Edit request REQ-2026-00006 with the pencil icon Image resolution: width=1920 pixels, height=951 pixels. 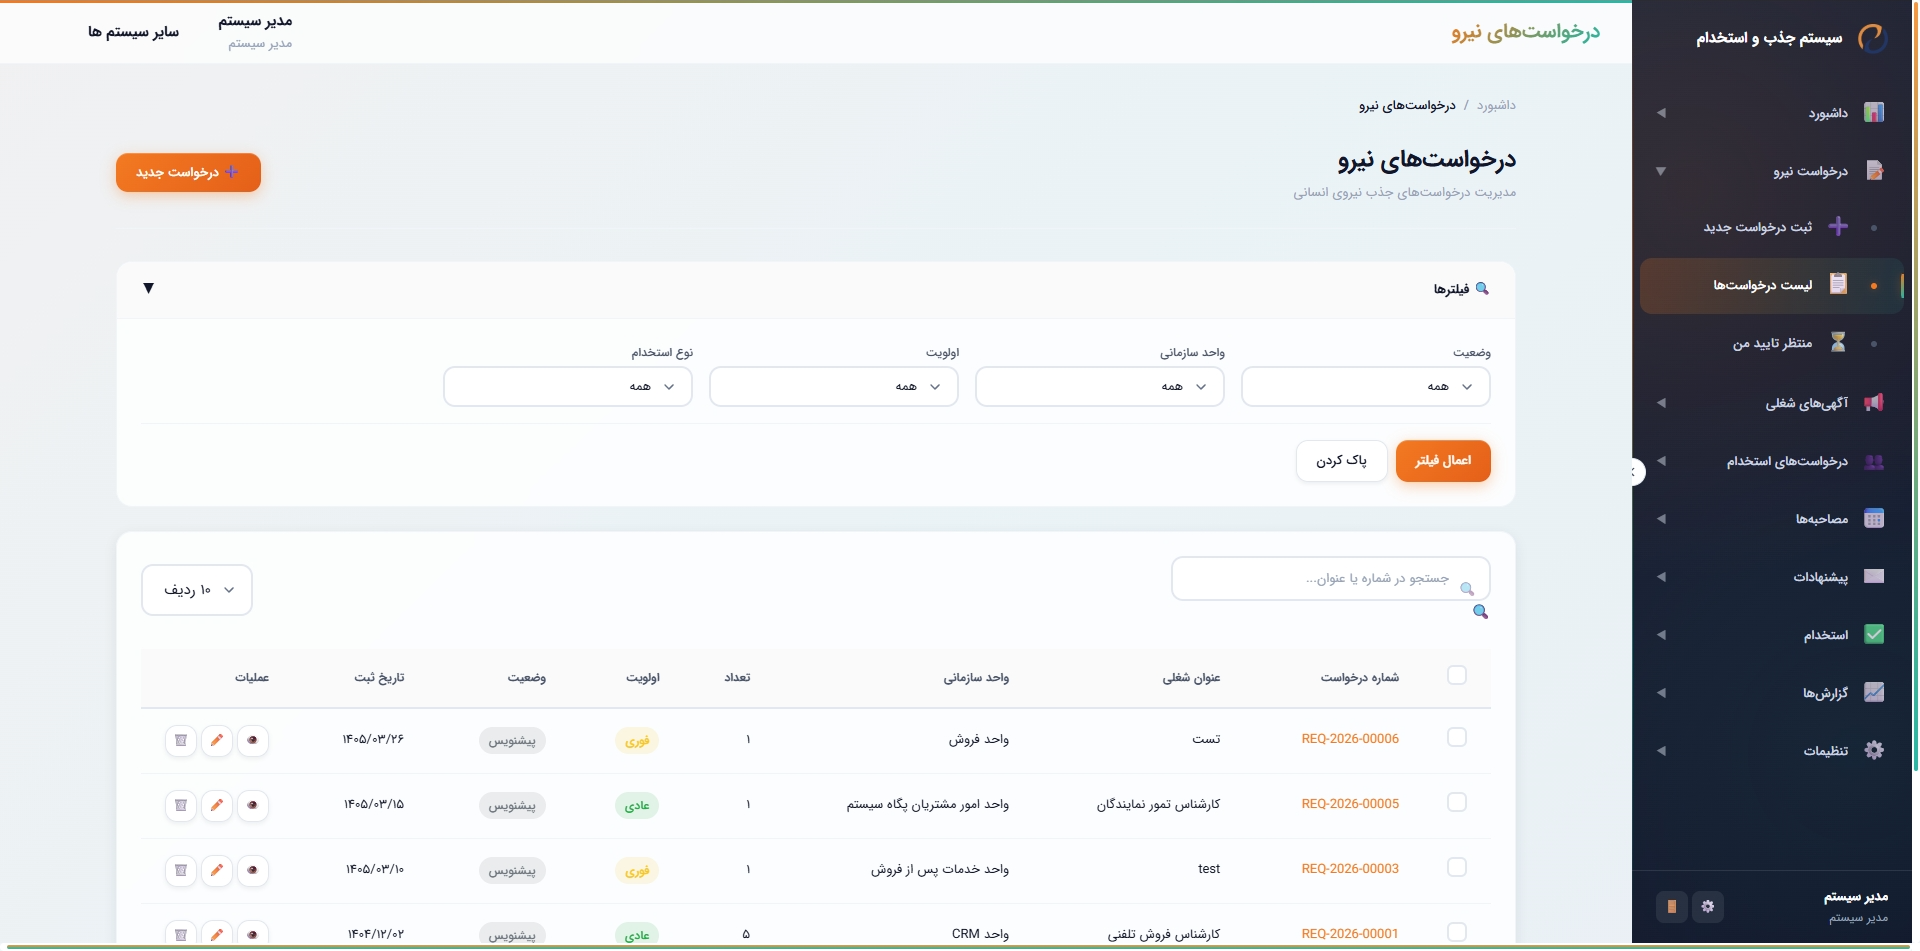217,740
